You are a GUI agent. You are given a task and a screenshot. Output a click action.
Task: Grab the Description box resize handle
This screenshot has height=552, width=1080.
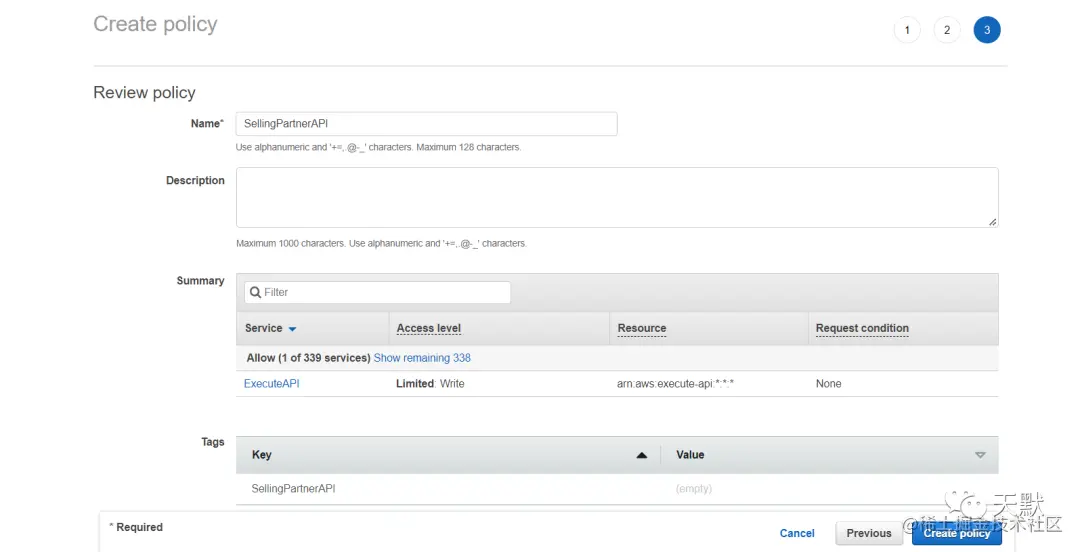(x=992, y=222)
